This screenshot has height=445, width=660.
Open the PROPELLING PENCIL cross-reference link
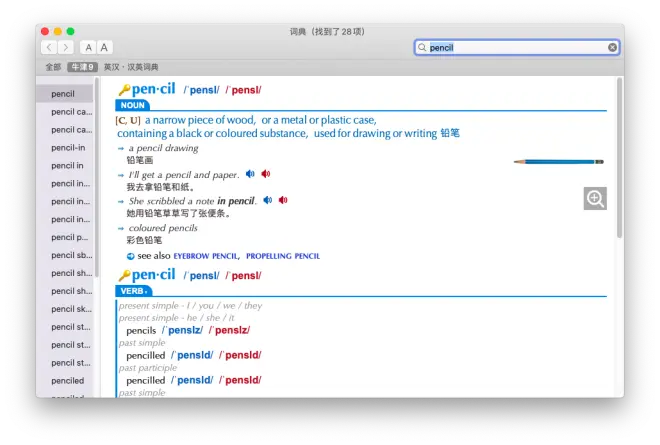283,256
